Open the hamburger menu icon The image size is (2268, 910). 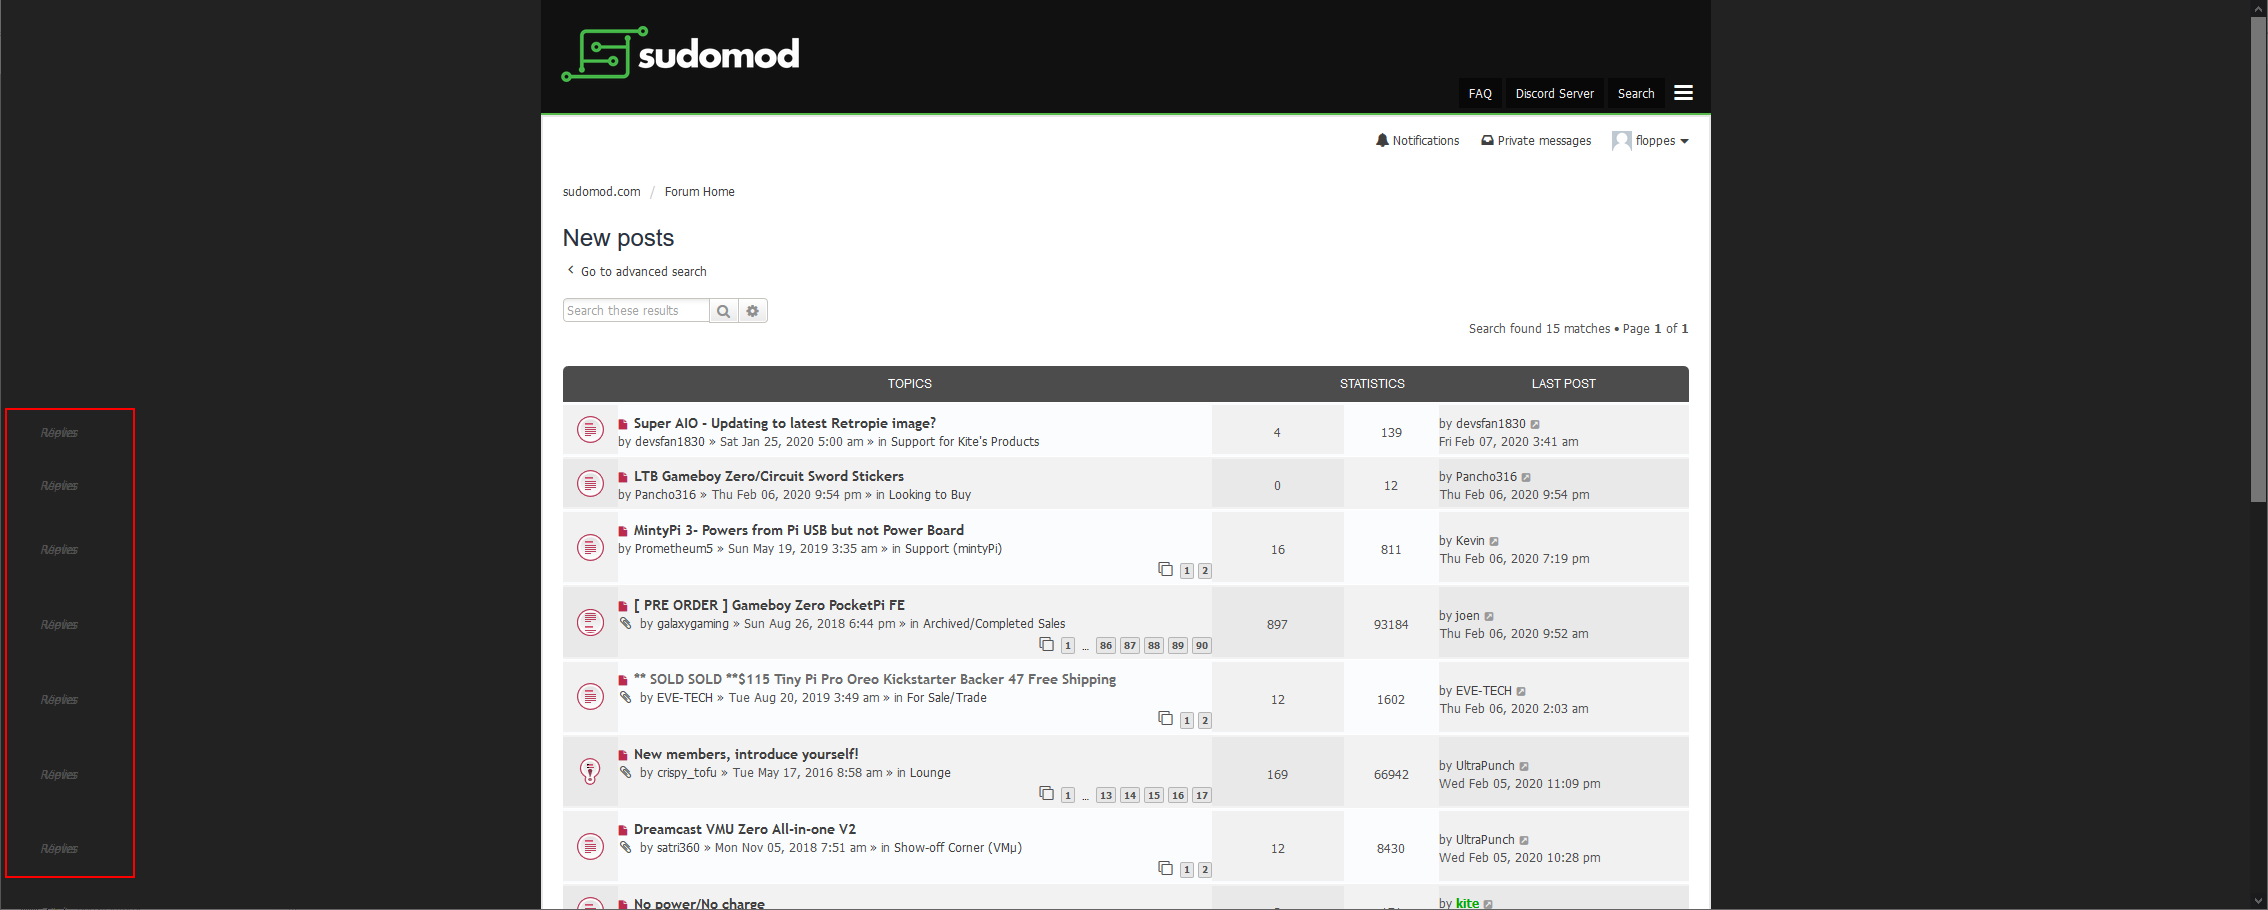tap(1684, 93)
